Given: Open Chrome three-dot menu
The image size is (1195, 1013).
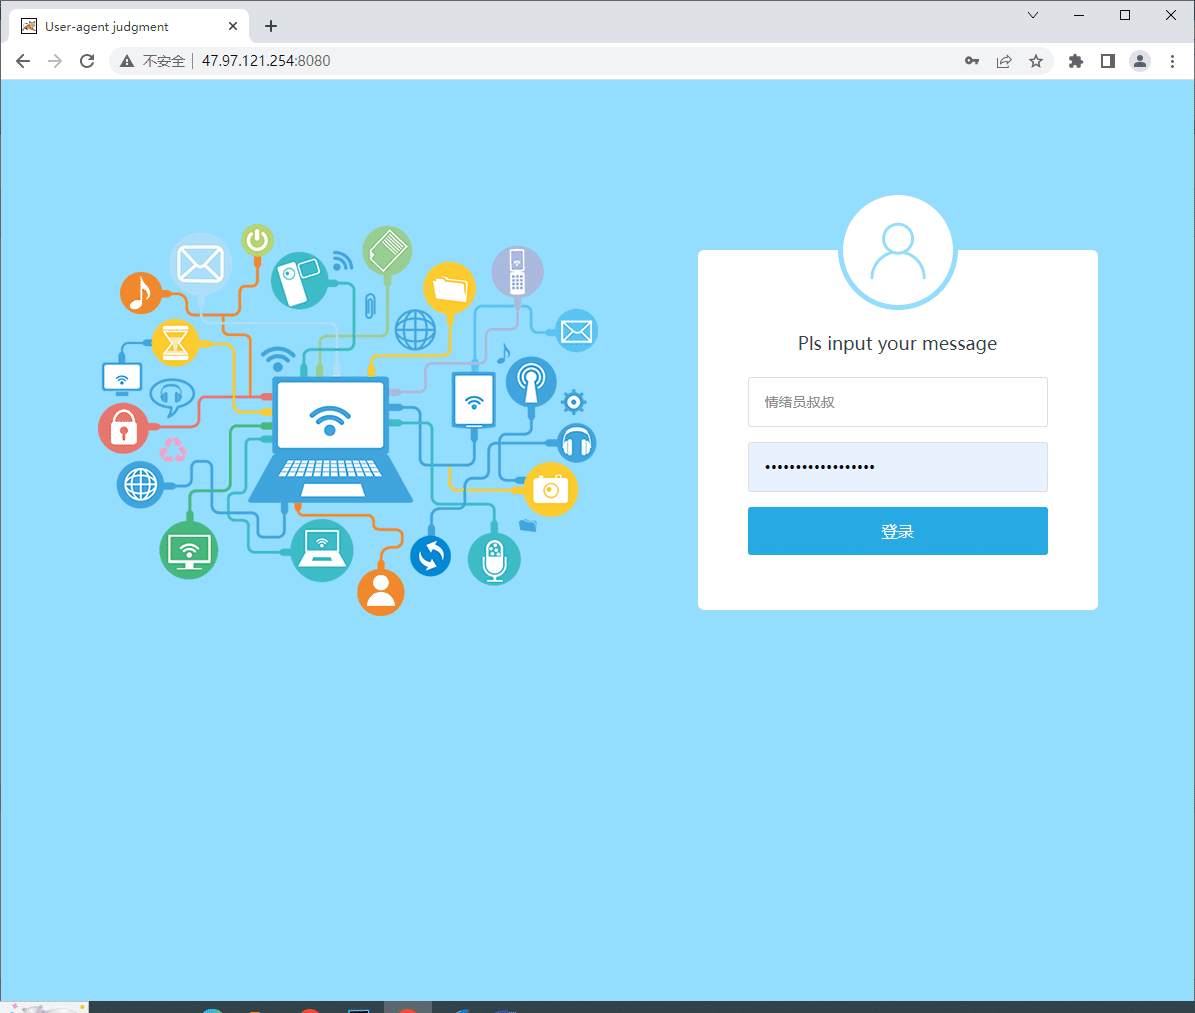Looking at the screenshot, I should [1172, 61].
